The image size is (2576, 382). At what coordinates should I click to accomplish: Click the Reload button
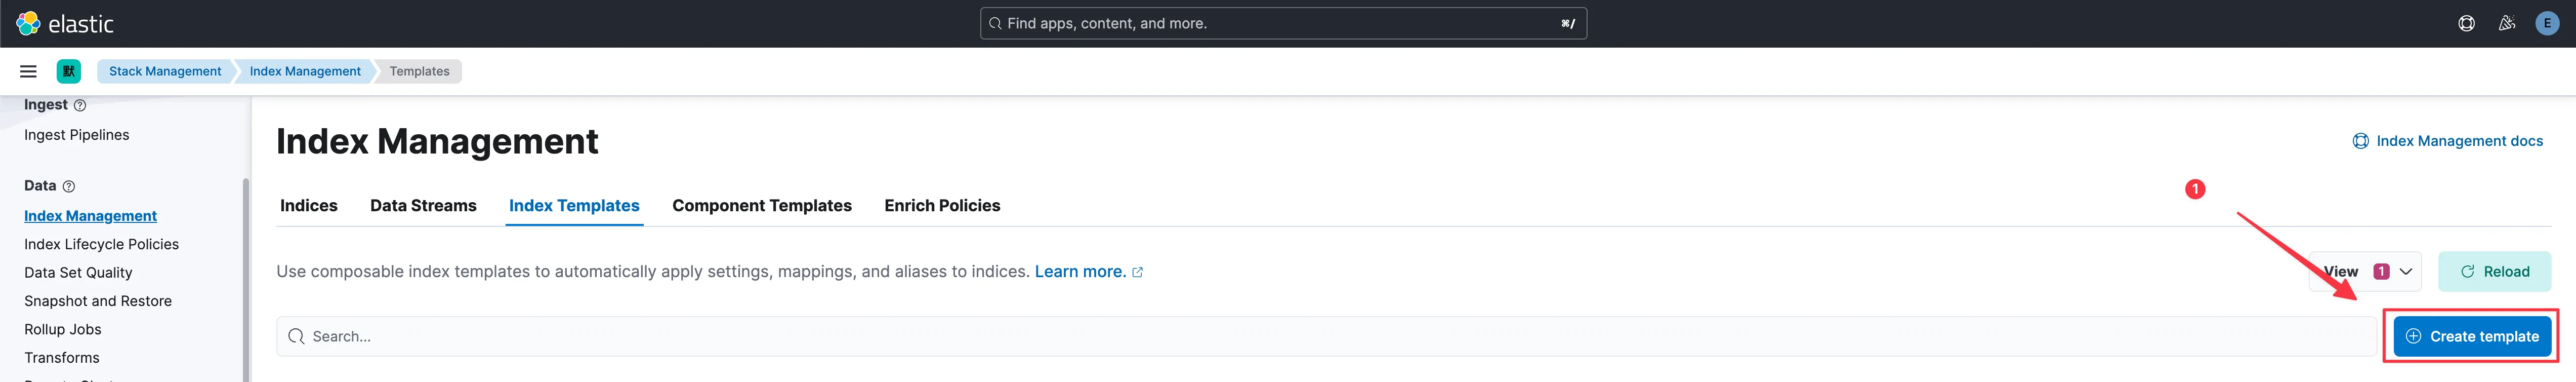(2494, 272)
